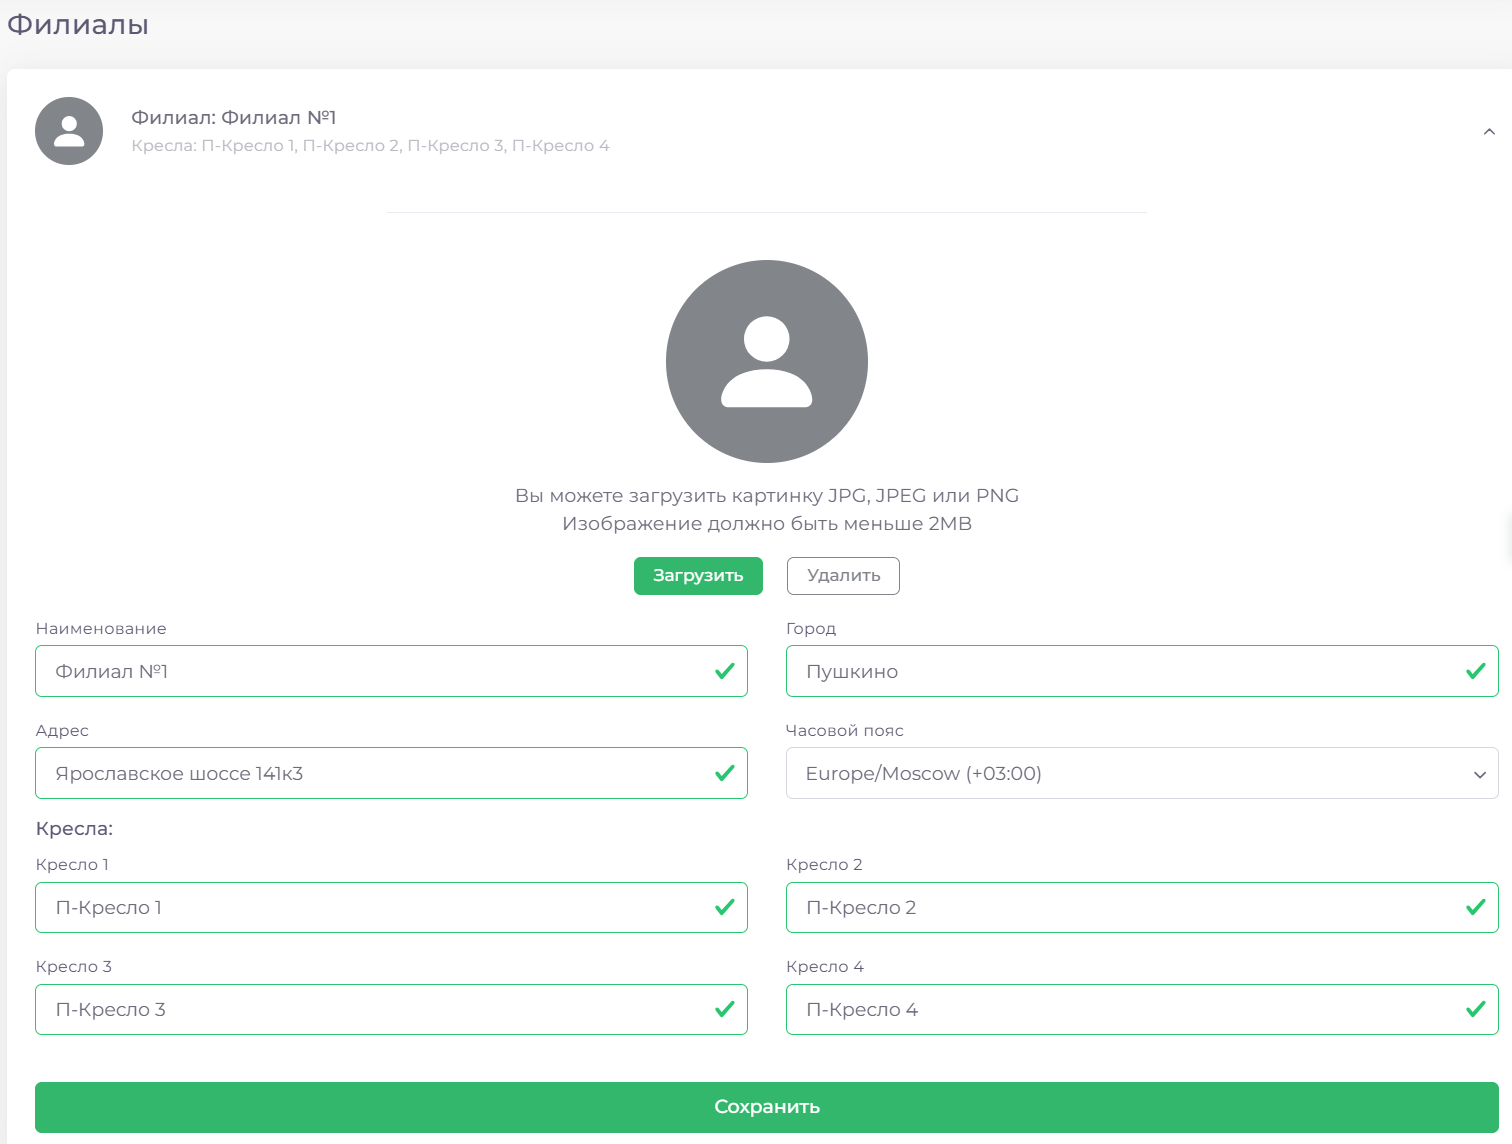
Task: Click the 'Кресла:' section label
Action: coord(74,829)
